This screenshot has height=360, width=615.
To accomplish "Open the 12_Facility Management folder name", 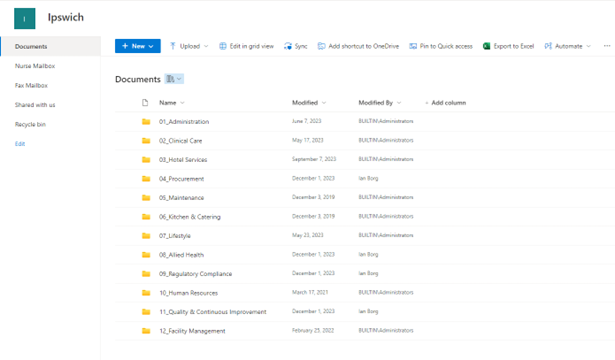I will pyautogui.click(x=192, y=331).
